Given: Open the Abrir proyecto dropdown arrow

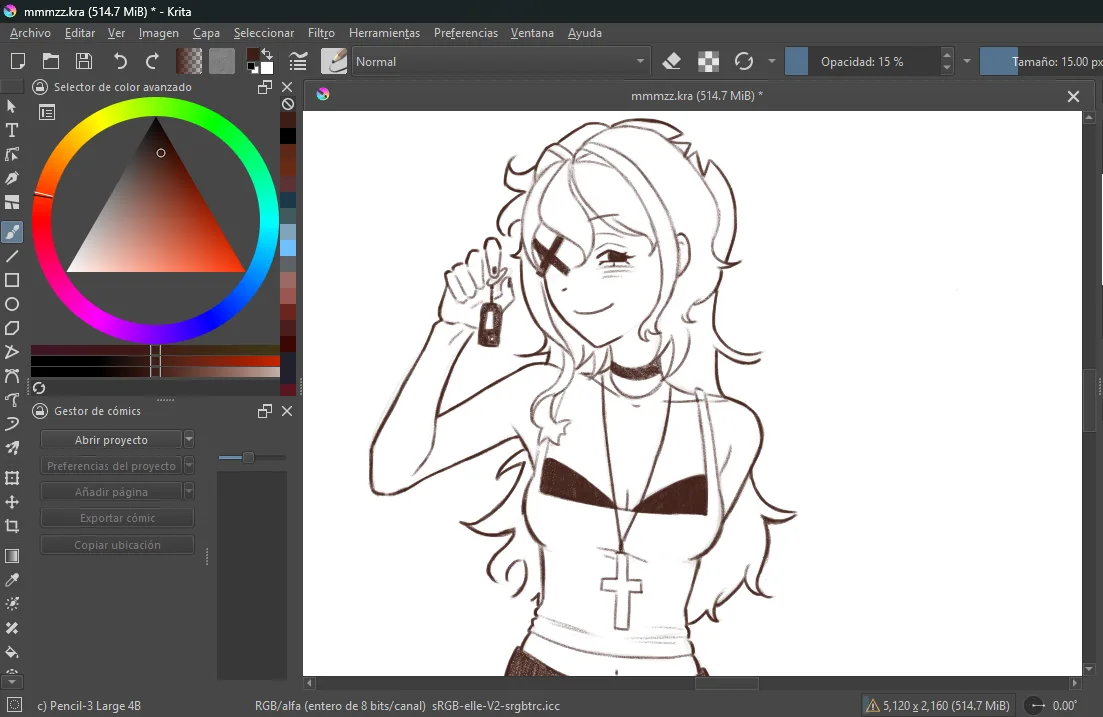Looking at the screenshot, I should pos(189,439).
